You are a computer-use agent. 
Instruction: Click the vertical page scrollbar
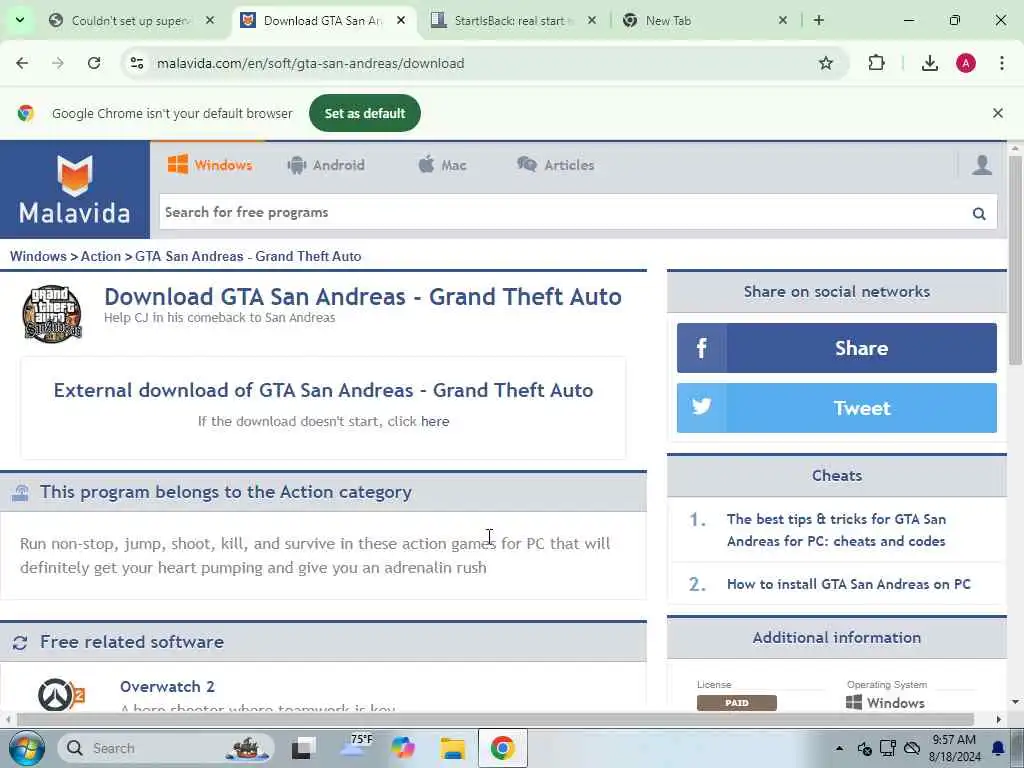(1015, 261)
